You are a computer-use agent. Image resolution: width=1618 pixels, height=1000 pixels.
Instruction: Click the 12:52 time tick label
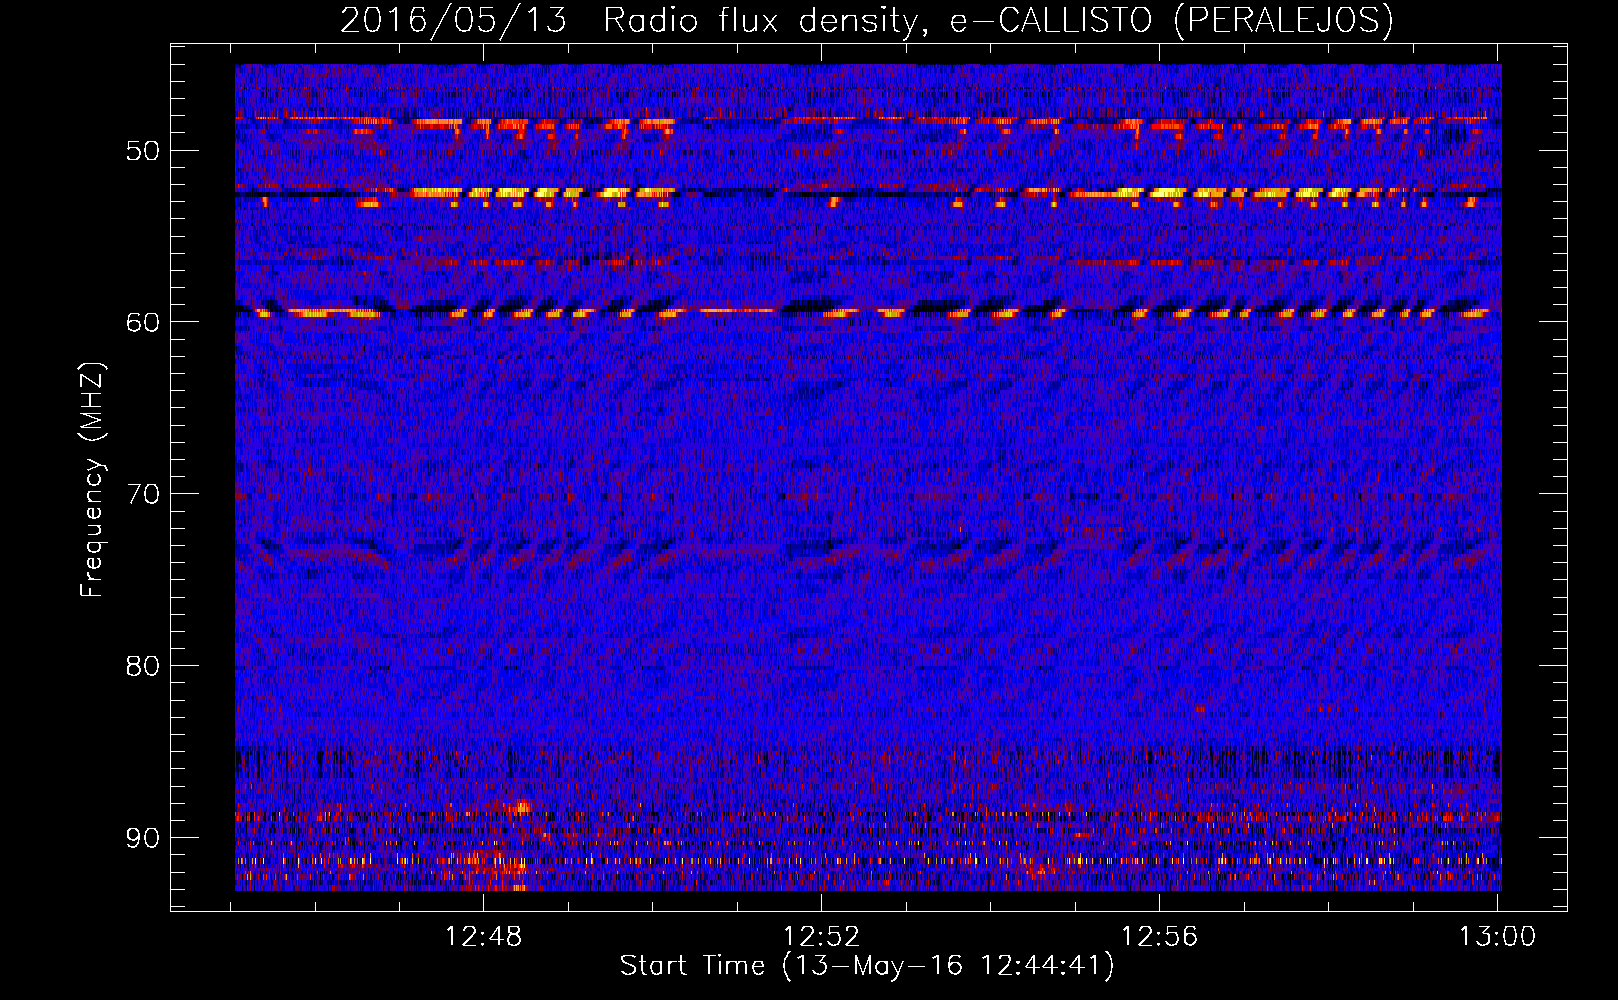pyautogui.click(x=821, y=937)
